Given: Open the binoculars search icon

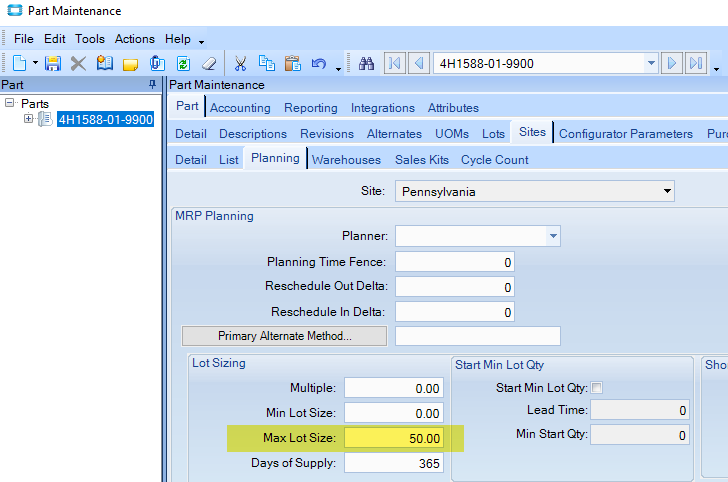Looking at the screenshot, I should point(366,63).
